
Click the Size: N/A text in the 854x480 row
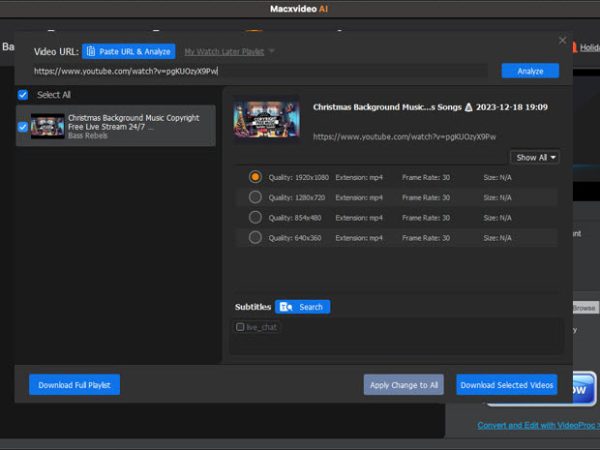click(497, 218)
